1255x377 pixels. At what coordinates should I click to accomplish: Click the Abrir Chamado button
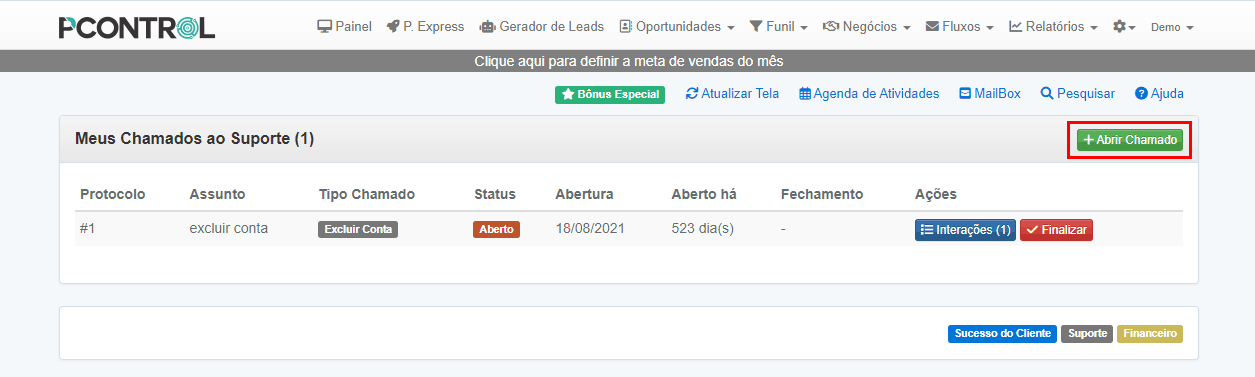pyautogui.click(x=1130, y=140)
